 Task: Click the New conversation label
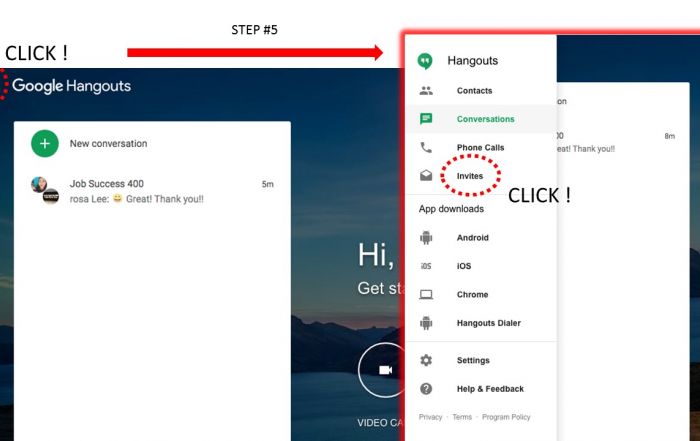[x=108, y=144]
